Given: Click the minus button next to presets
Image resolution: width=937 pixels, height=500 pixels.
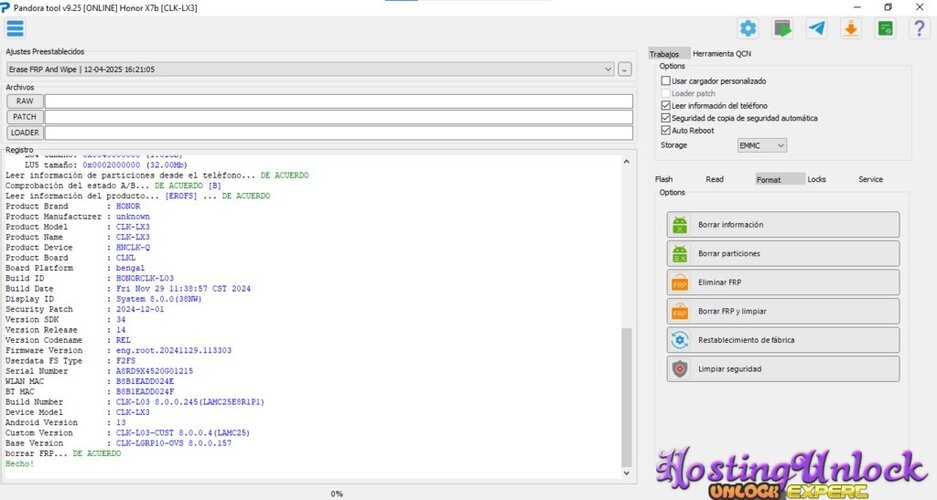Looking at the screenshot, I should (x=624, y=69).
